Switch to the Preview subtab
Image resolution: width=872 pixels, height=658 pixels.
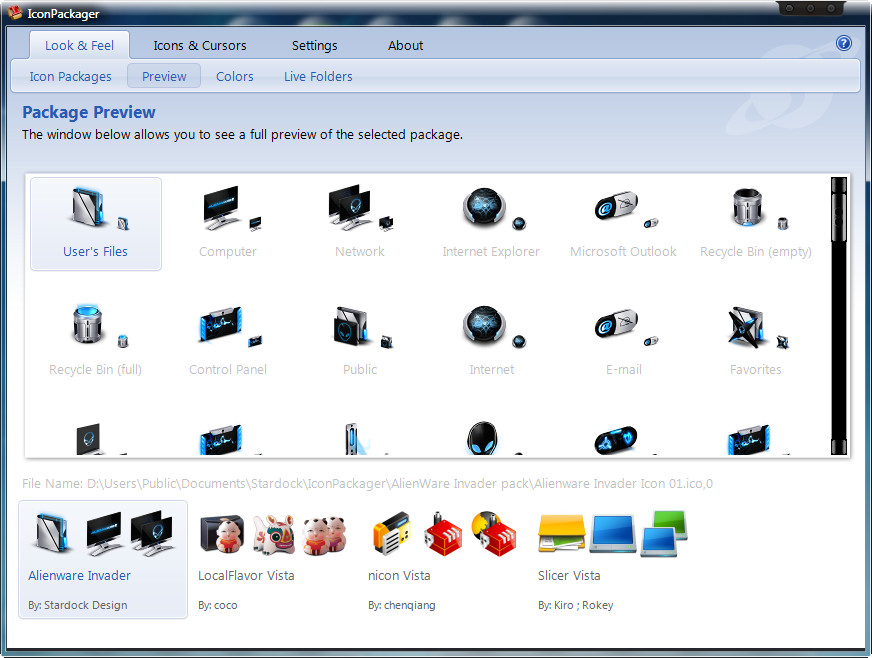pyautogui.click(x=164, y=76)
